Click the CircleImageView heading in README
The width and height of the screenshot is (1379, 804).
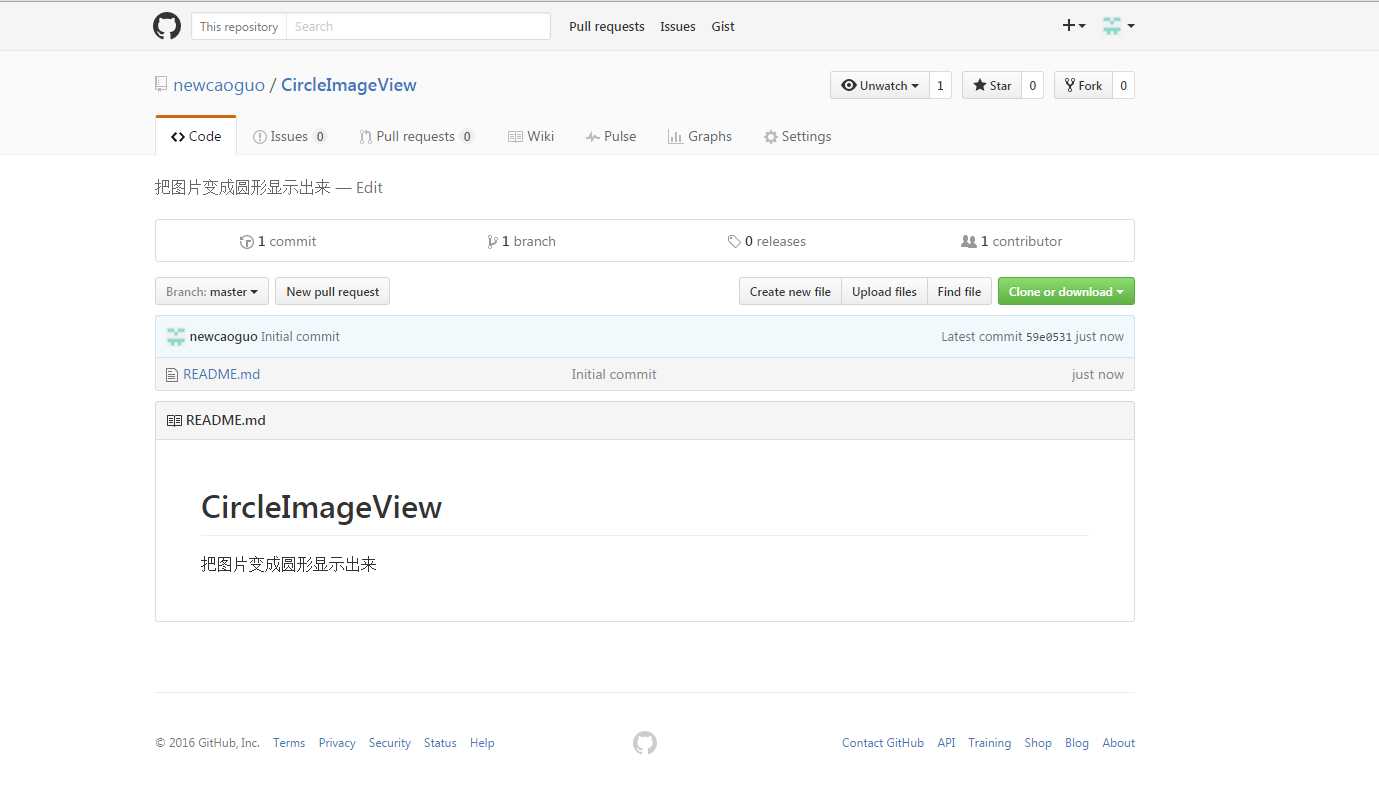pyautogui.click(x=321, y=507)
